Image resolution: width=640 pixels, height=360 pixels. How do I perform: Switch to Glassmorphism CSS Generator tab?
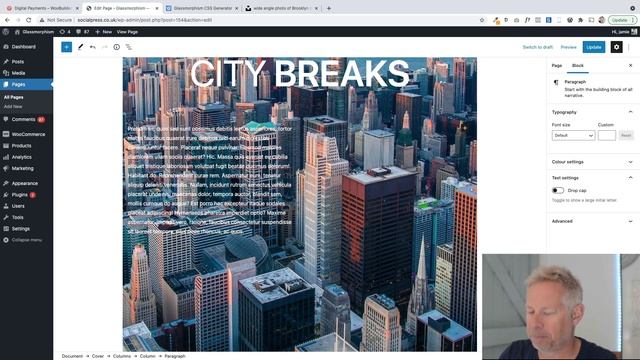click(202, 8)
